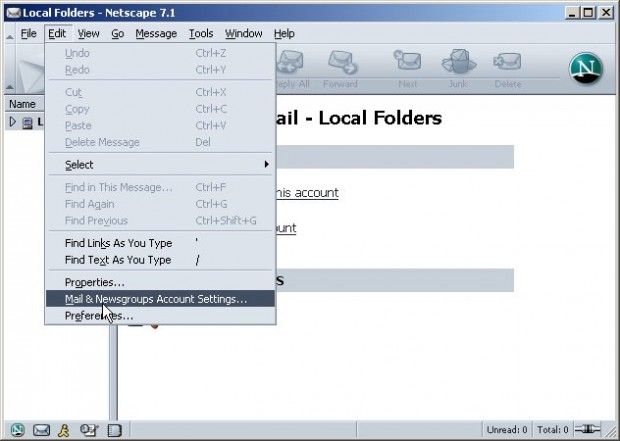Open the Tools menu
This screenshot has height=441, width=620.
201,34
